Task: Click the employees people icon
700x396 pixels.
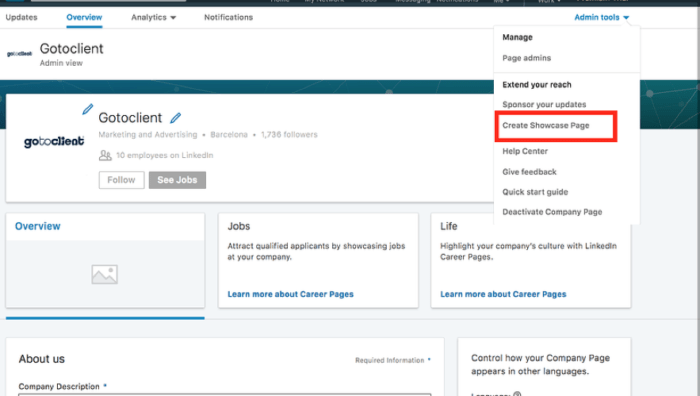Action: pos(105,155)
